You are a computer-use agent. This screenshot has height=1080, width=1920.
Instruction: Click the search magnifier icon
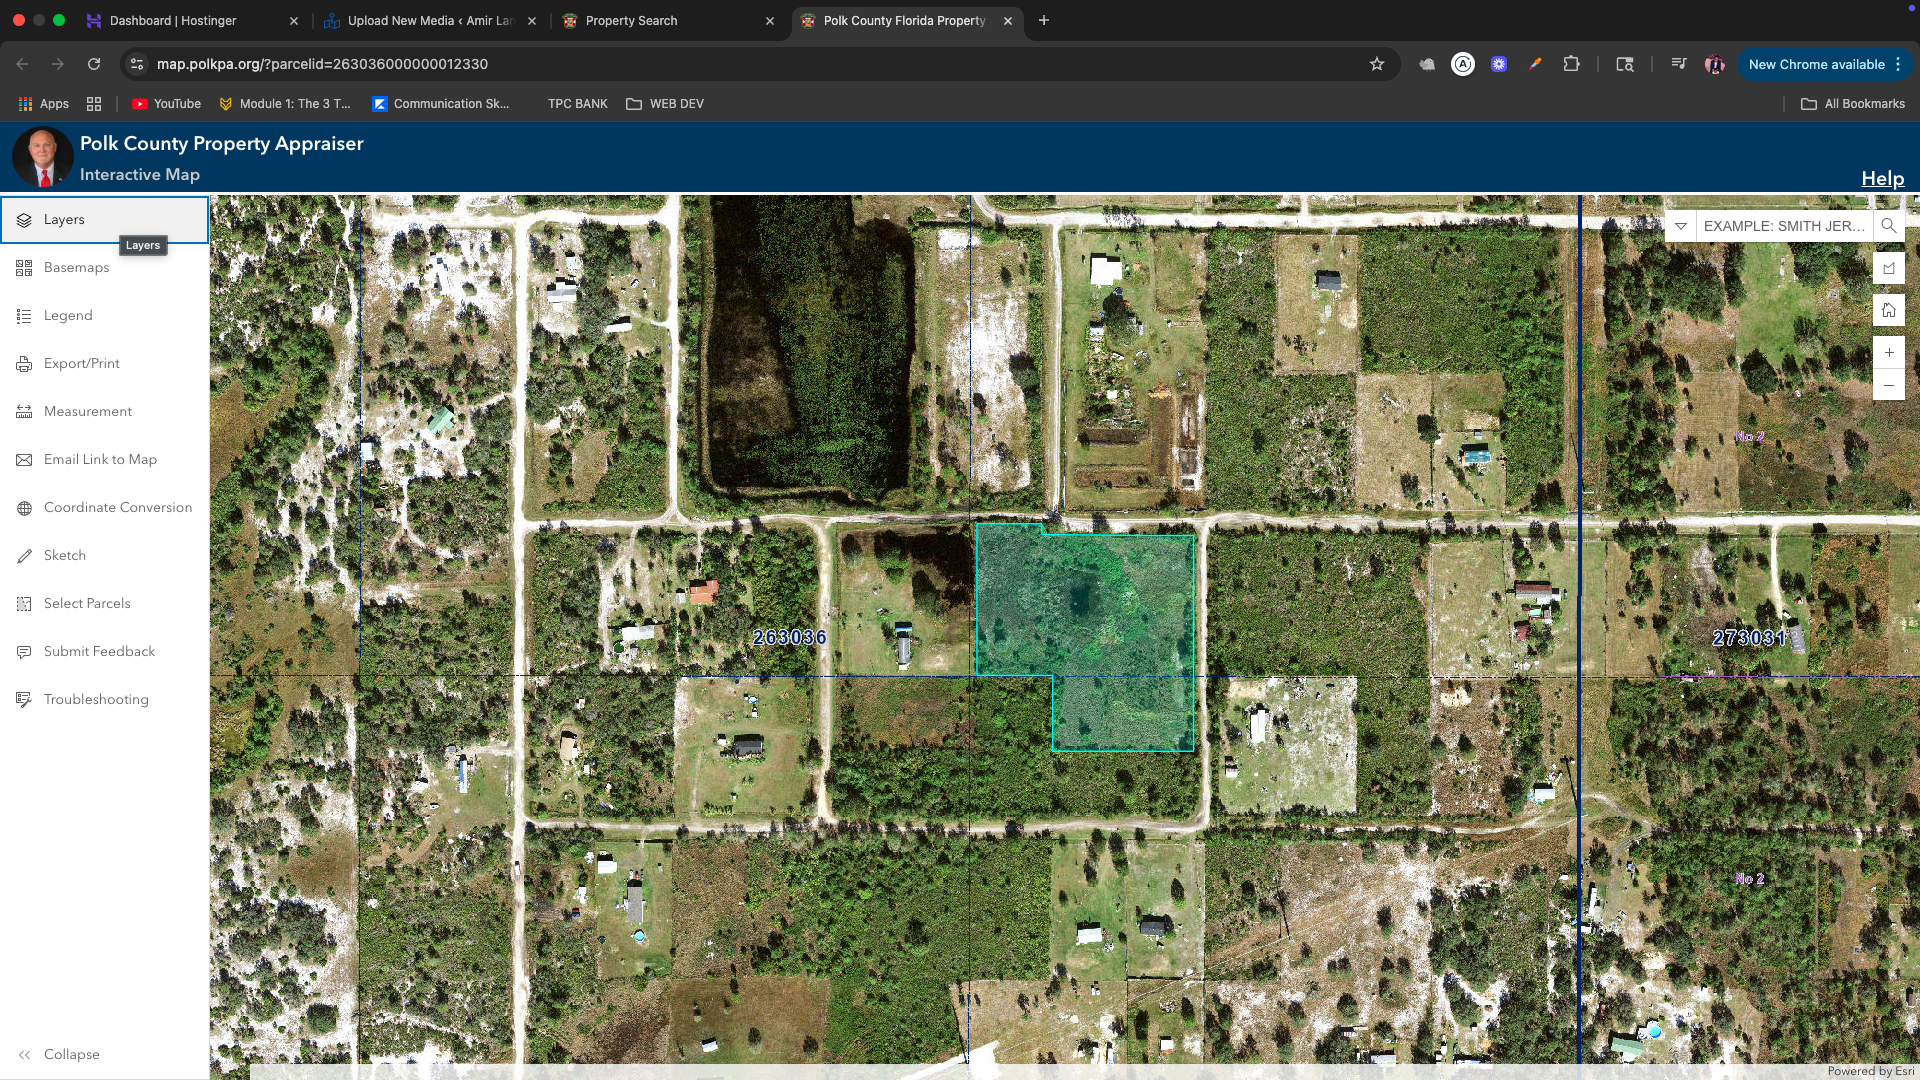coord(1888,226)
